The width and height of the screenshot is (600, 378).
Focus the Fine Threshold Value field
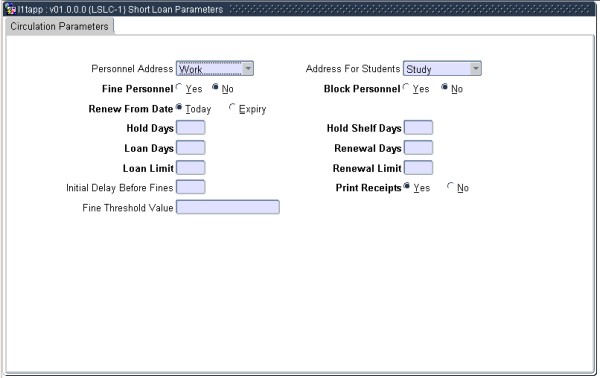pyautogui.click(x=228, y=207)
